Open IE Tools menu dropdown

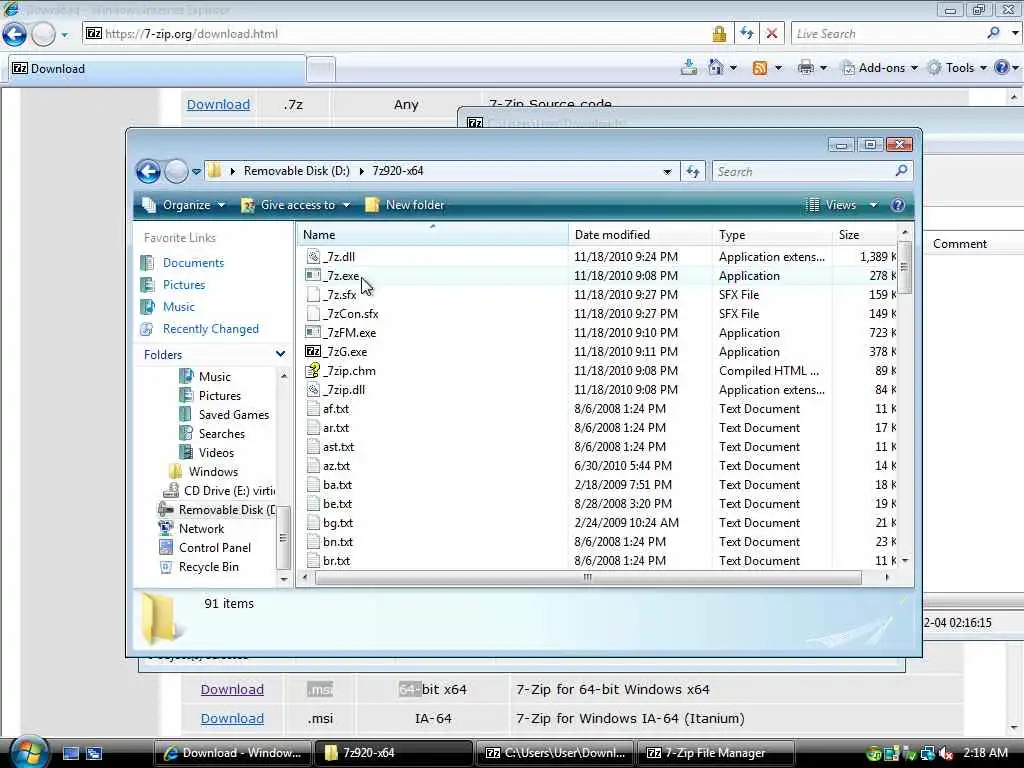(x=959, y=68)
